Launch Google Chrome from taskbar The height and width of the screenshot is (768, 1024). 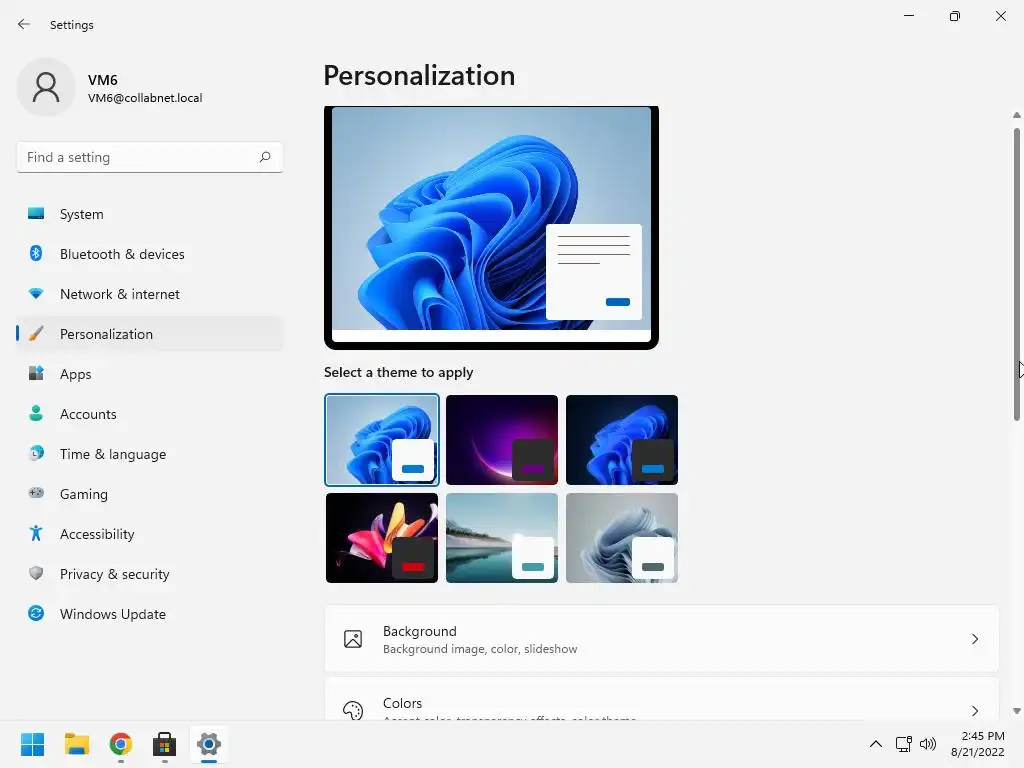coord(121,744)
